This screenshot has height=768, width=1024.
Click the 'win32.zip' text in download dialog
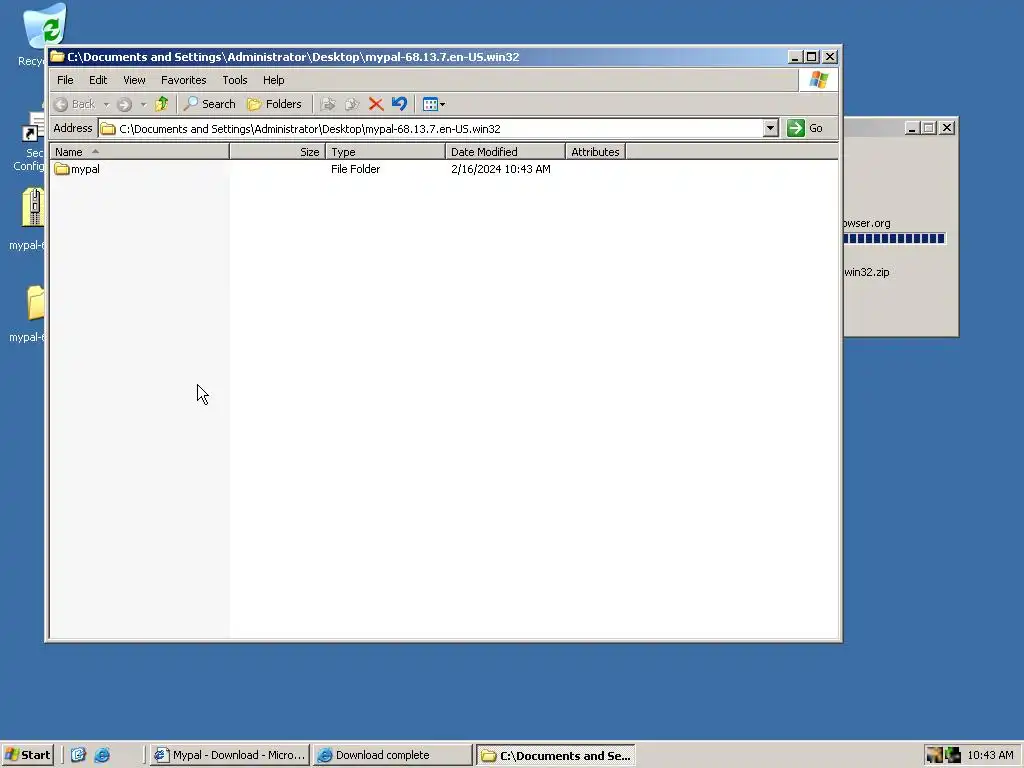[867, 272]
